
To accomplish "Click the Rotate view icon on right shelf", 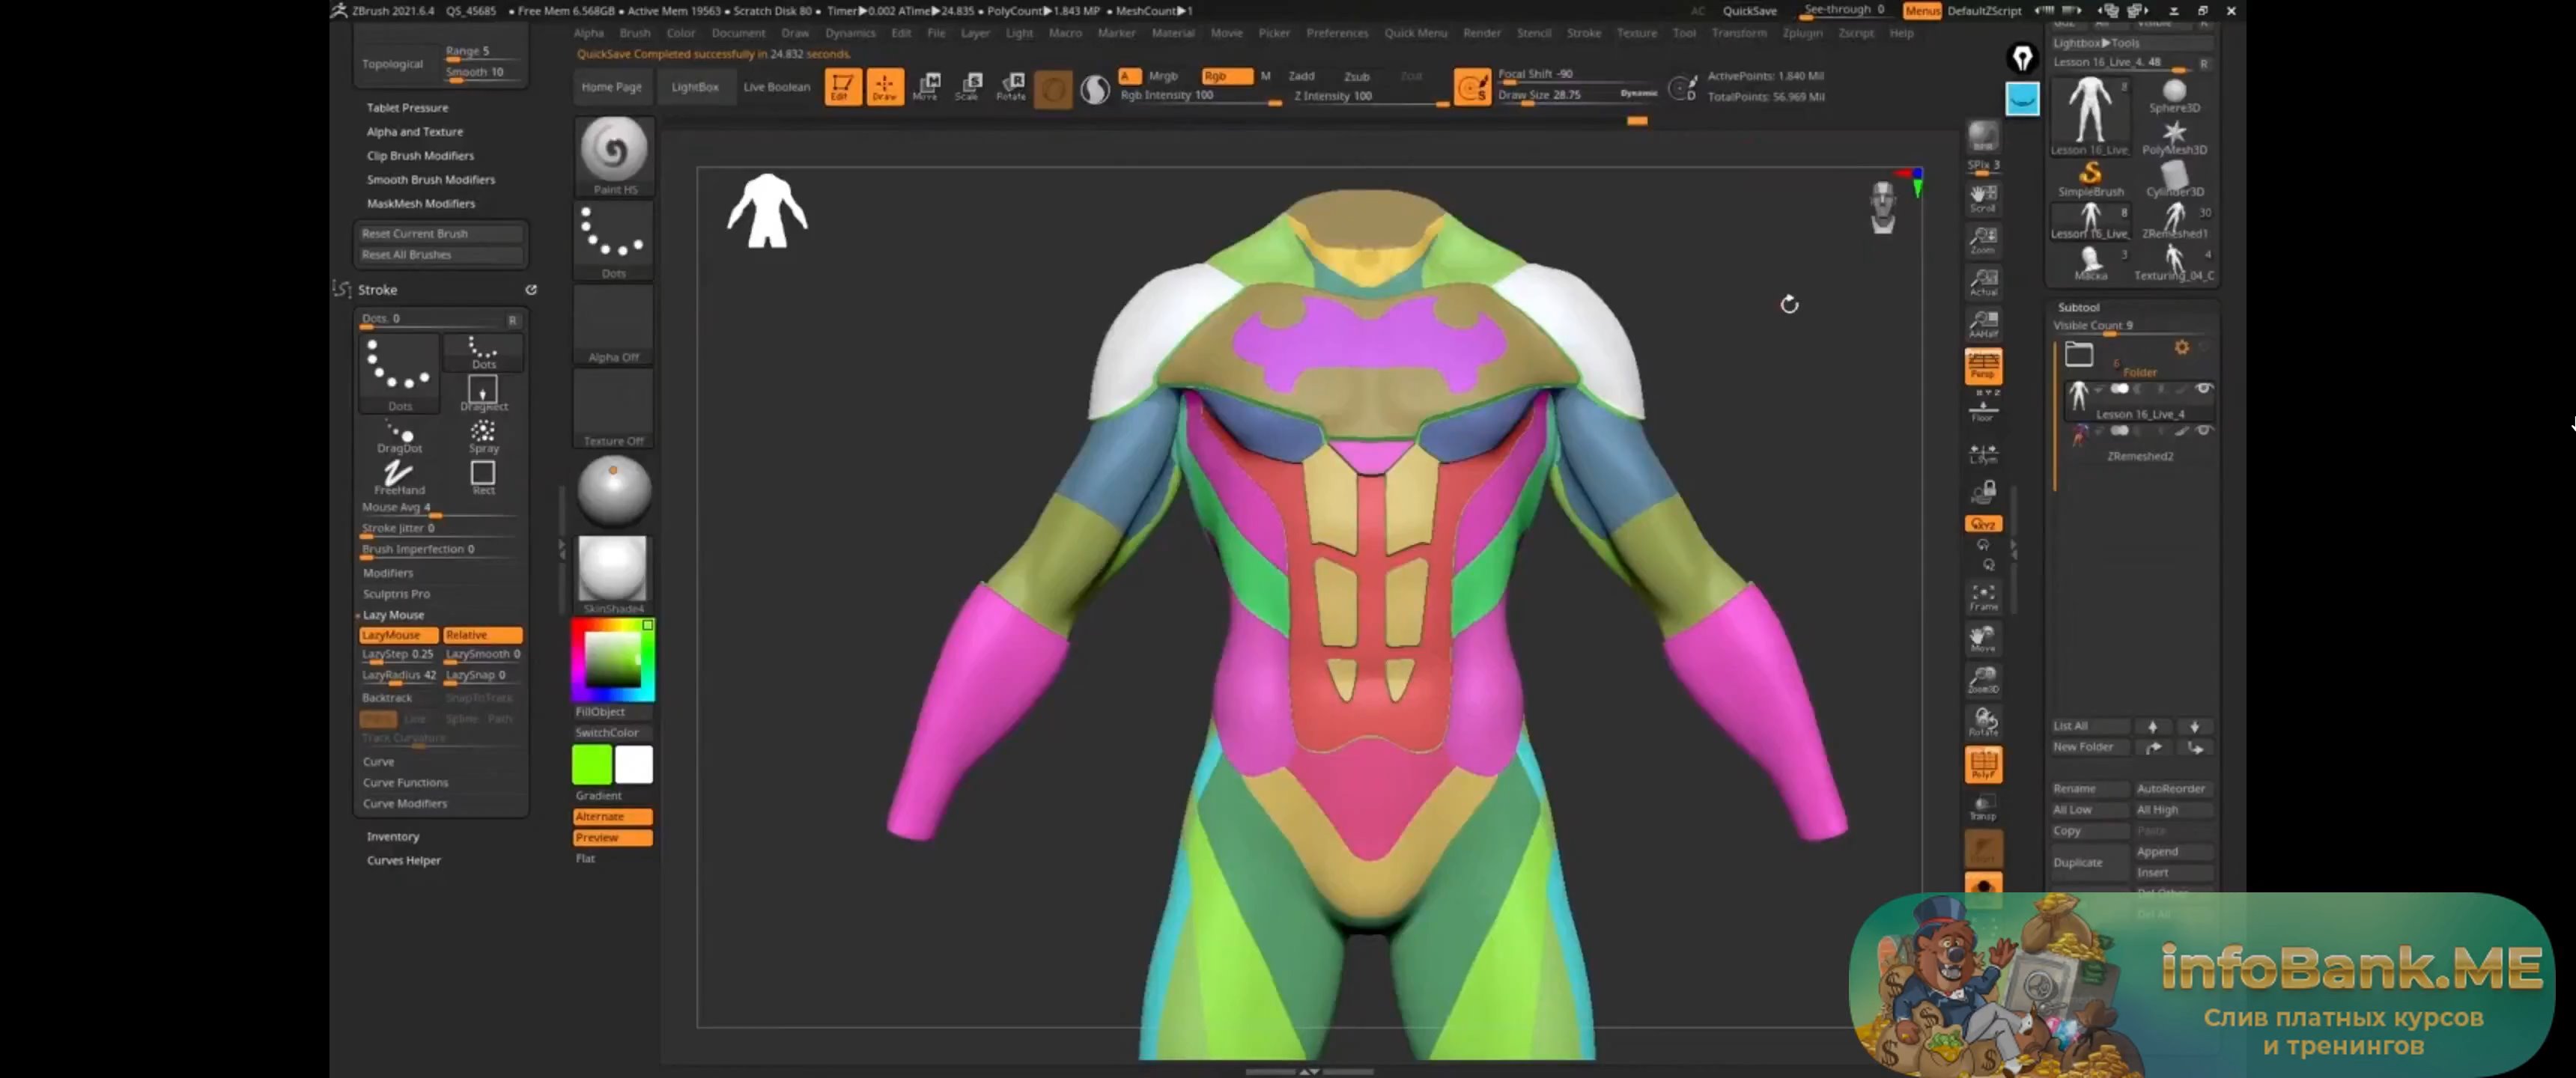I will (x=1983, y=722).
